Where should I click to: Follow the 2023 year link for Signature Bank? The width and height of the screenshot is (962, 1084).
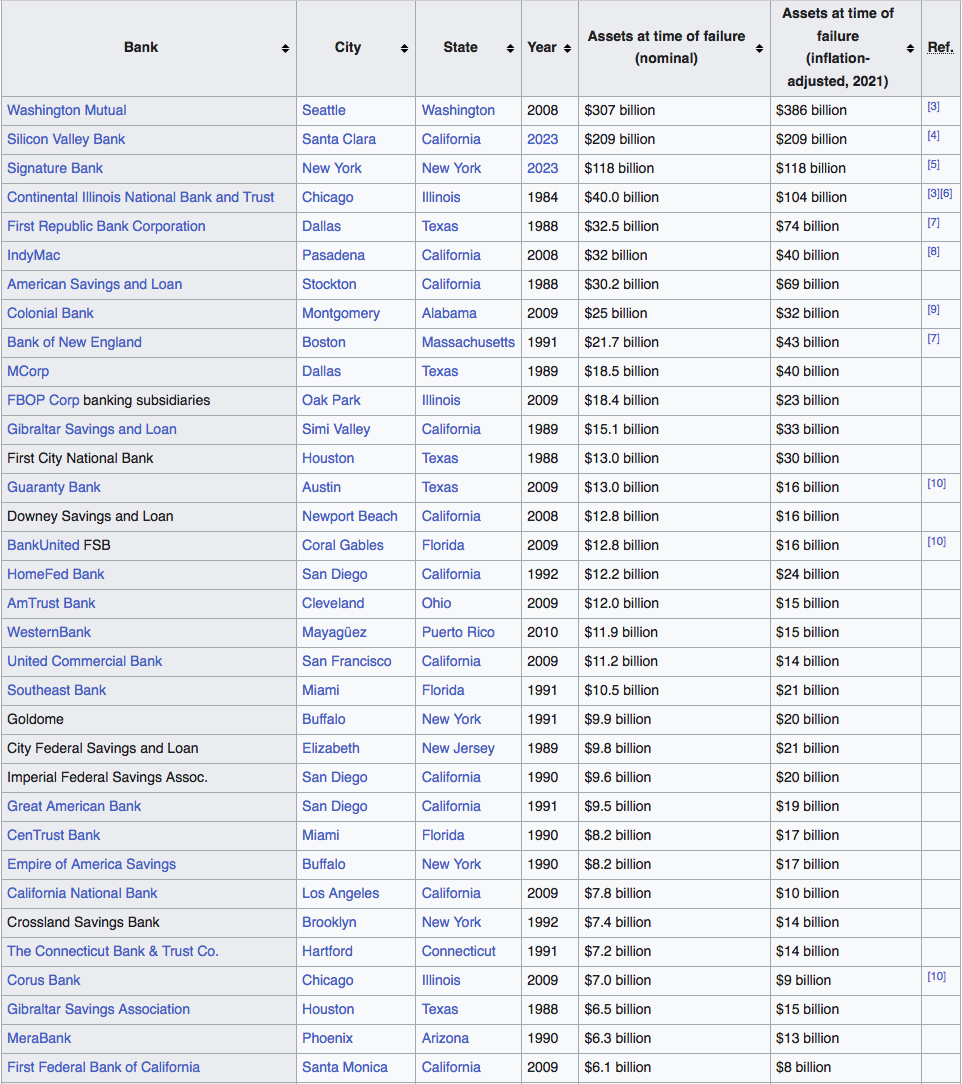[542, 168]
